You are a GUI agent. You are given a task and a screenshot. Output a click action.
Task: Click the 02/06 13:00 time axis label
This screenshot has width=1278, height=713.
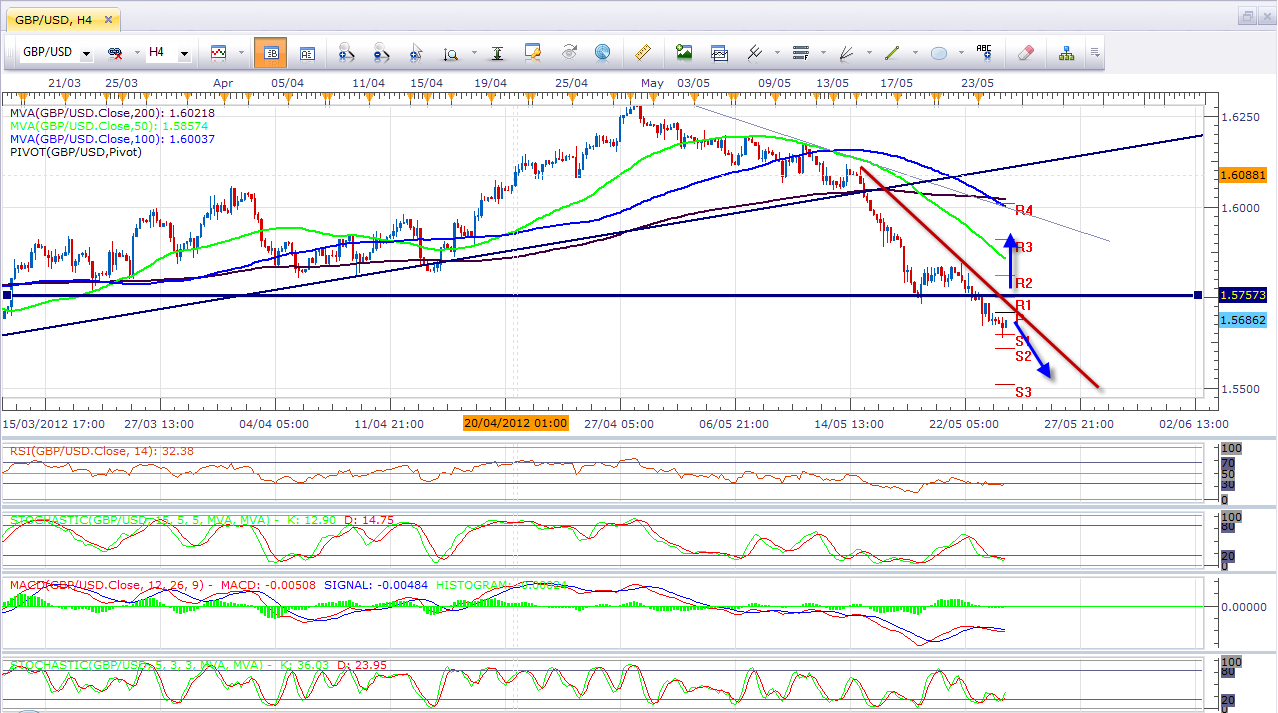click(1194, 423)
